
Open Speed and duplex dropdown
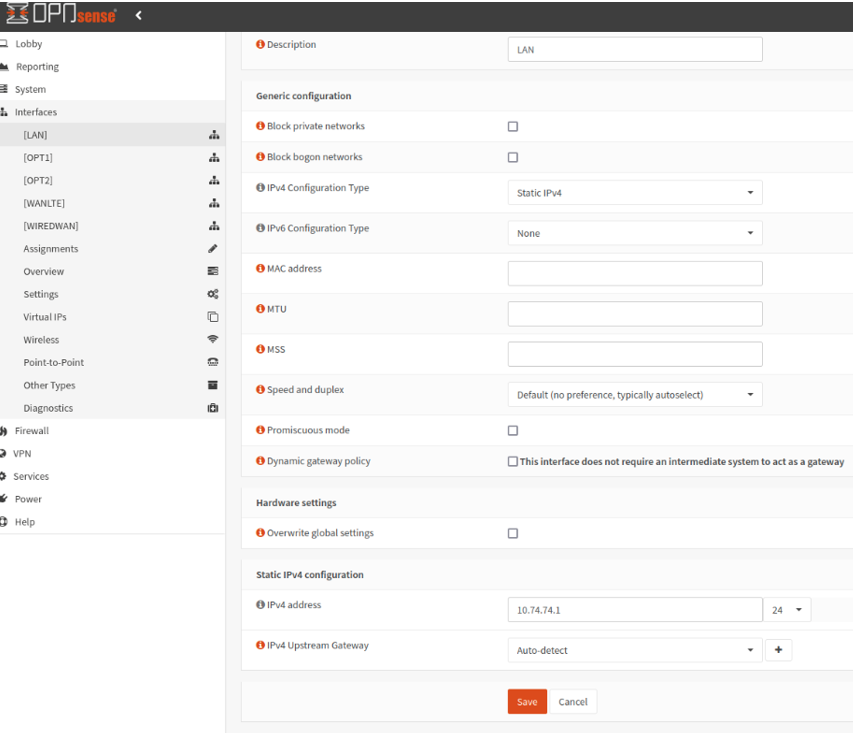[635, 395]
